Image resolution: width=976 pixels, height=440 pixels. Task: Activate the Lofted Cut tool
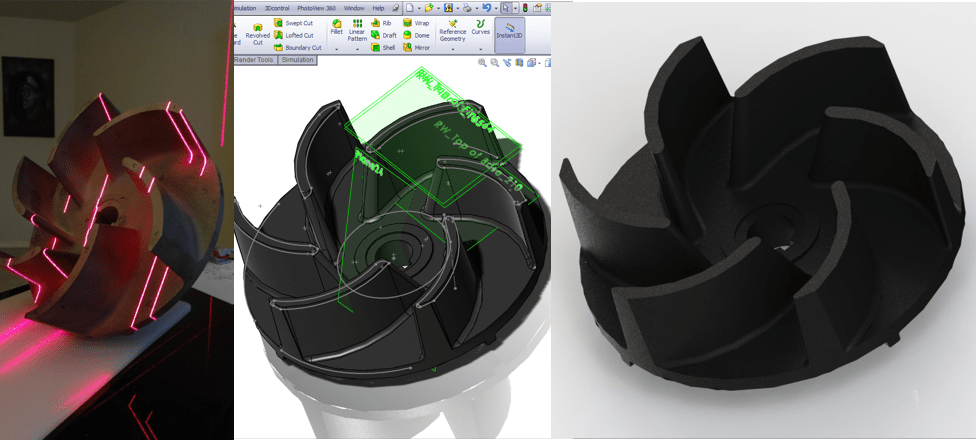point(294,35)
